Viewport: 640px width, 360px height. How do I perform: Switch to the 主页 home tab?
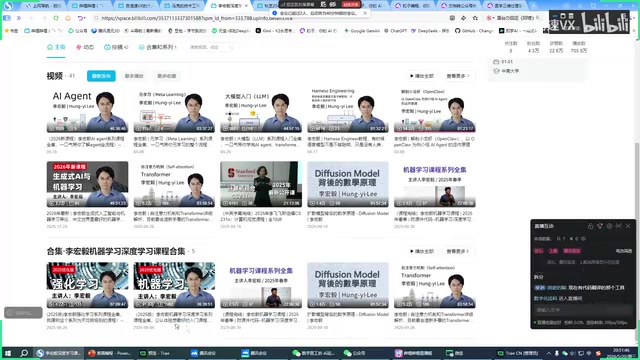coord(56,47)
